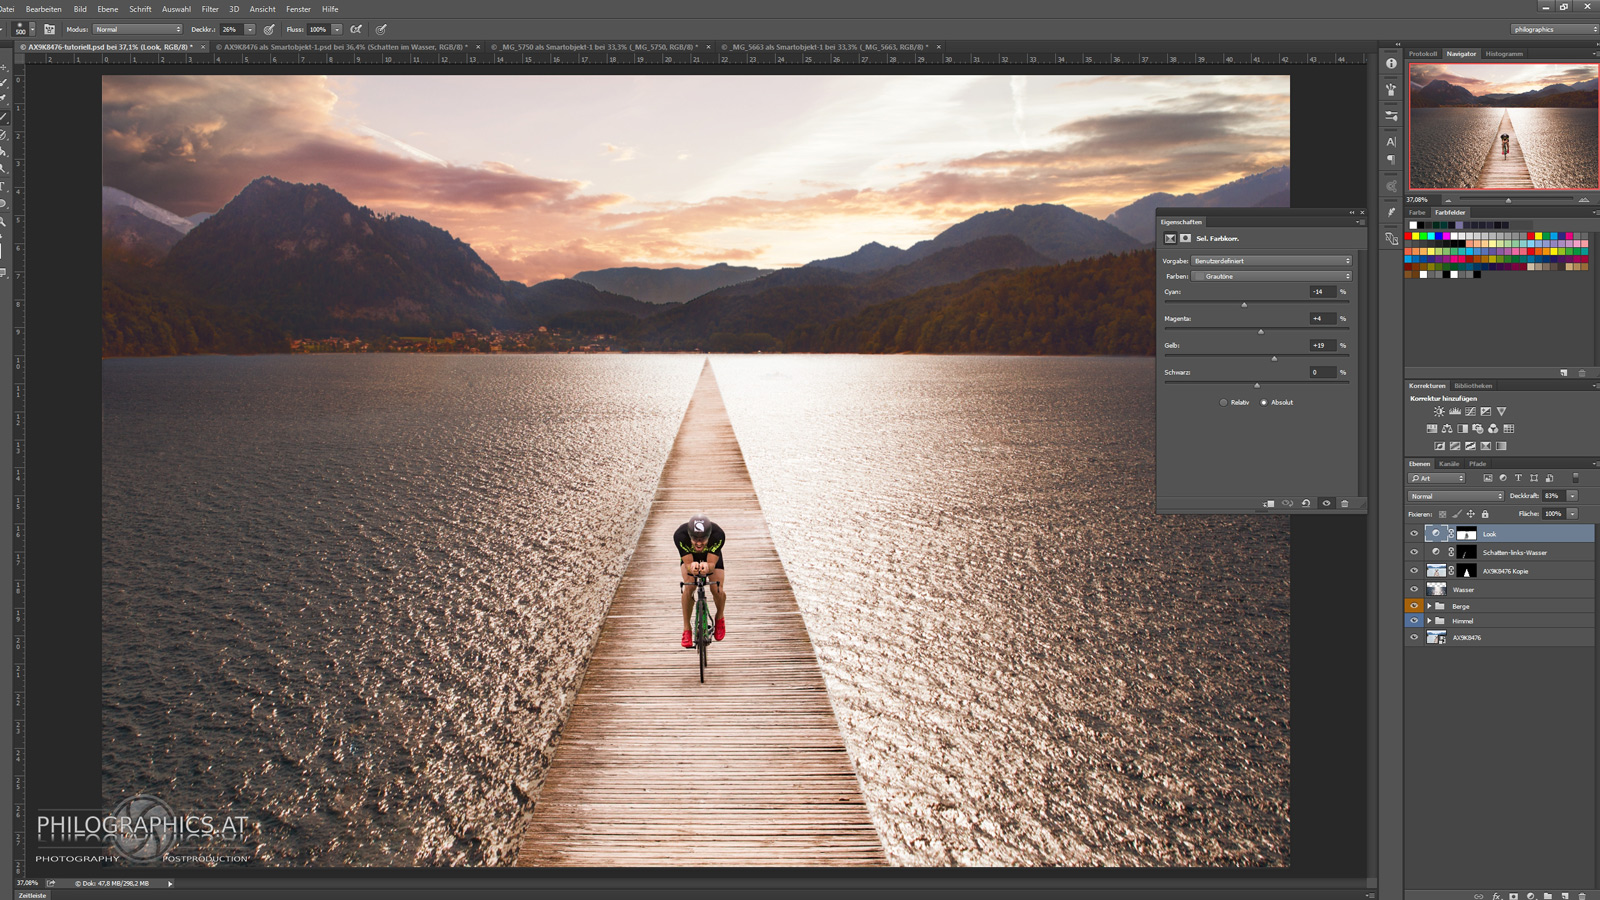Filter layers by text type (T icon)
The width and height of the screenshot is (1600, 900).
pyautogui.click(x=1518, y=478)
